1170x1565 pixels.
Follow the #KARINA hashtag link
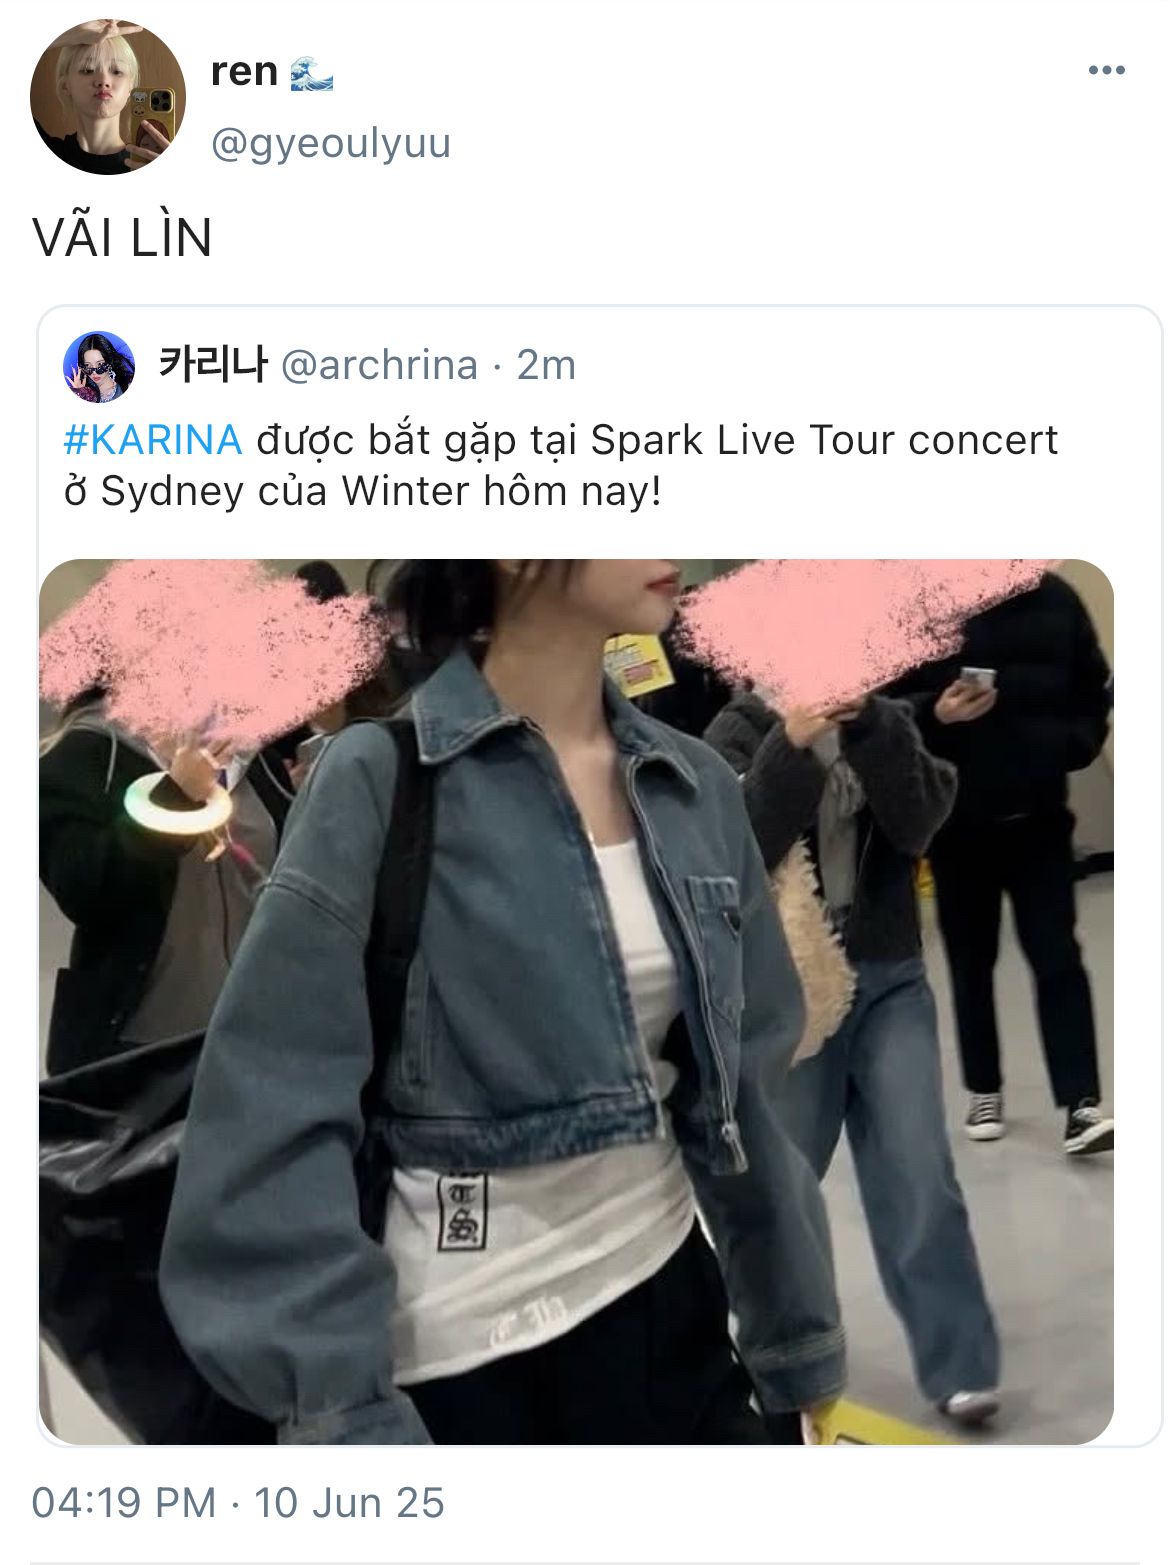point(152,440)
